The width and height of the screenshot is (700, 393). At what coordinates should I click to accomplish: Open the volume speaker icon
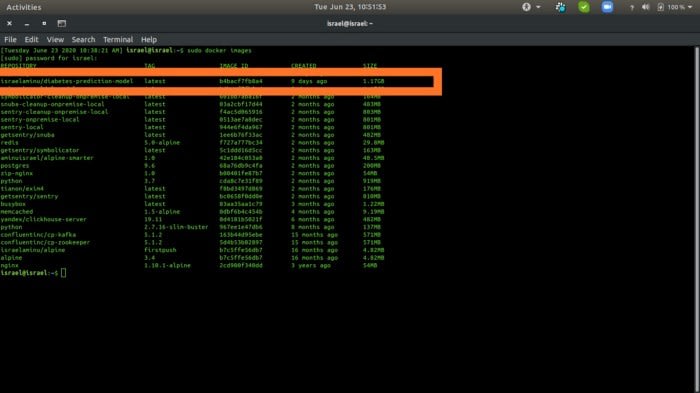coord(646,7)
